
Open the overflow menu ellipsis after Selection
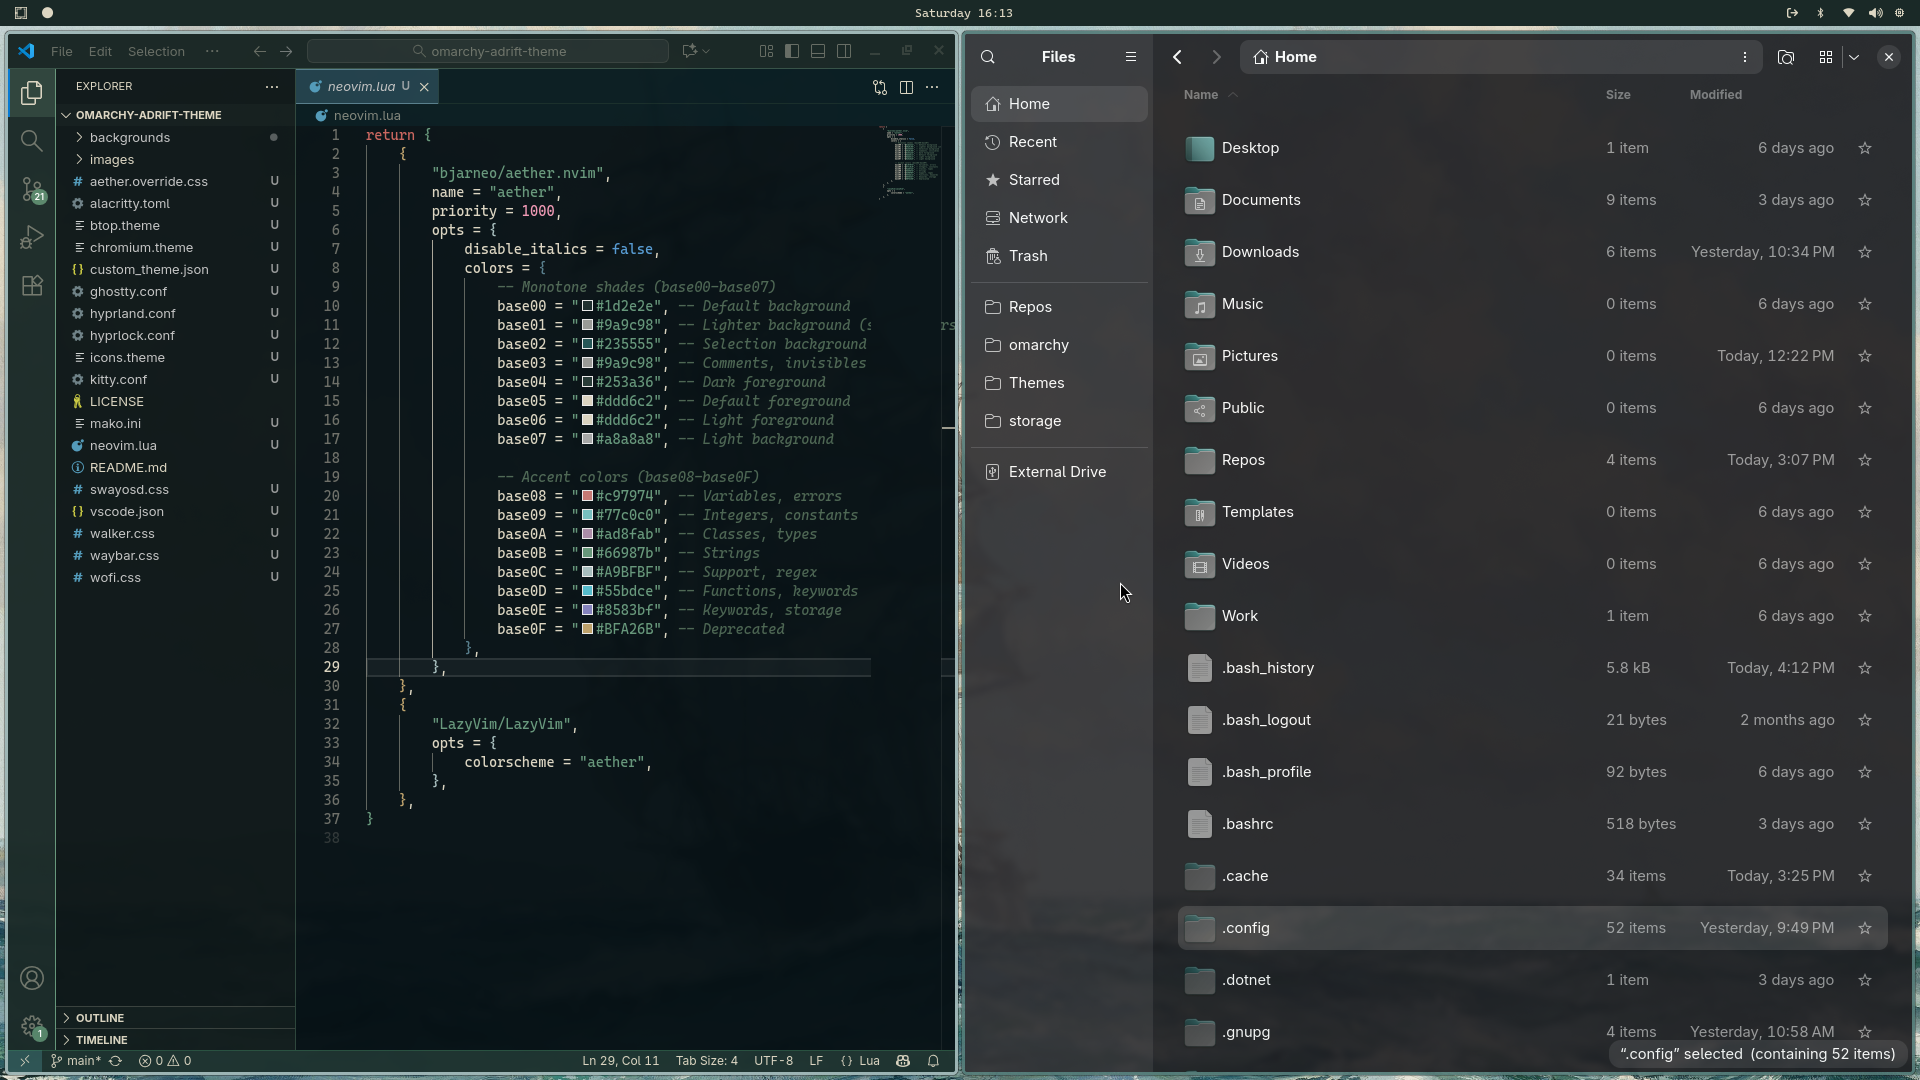(x=212, y=51)
